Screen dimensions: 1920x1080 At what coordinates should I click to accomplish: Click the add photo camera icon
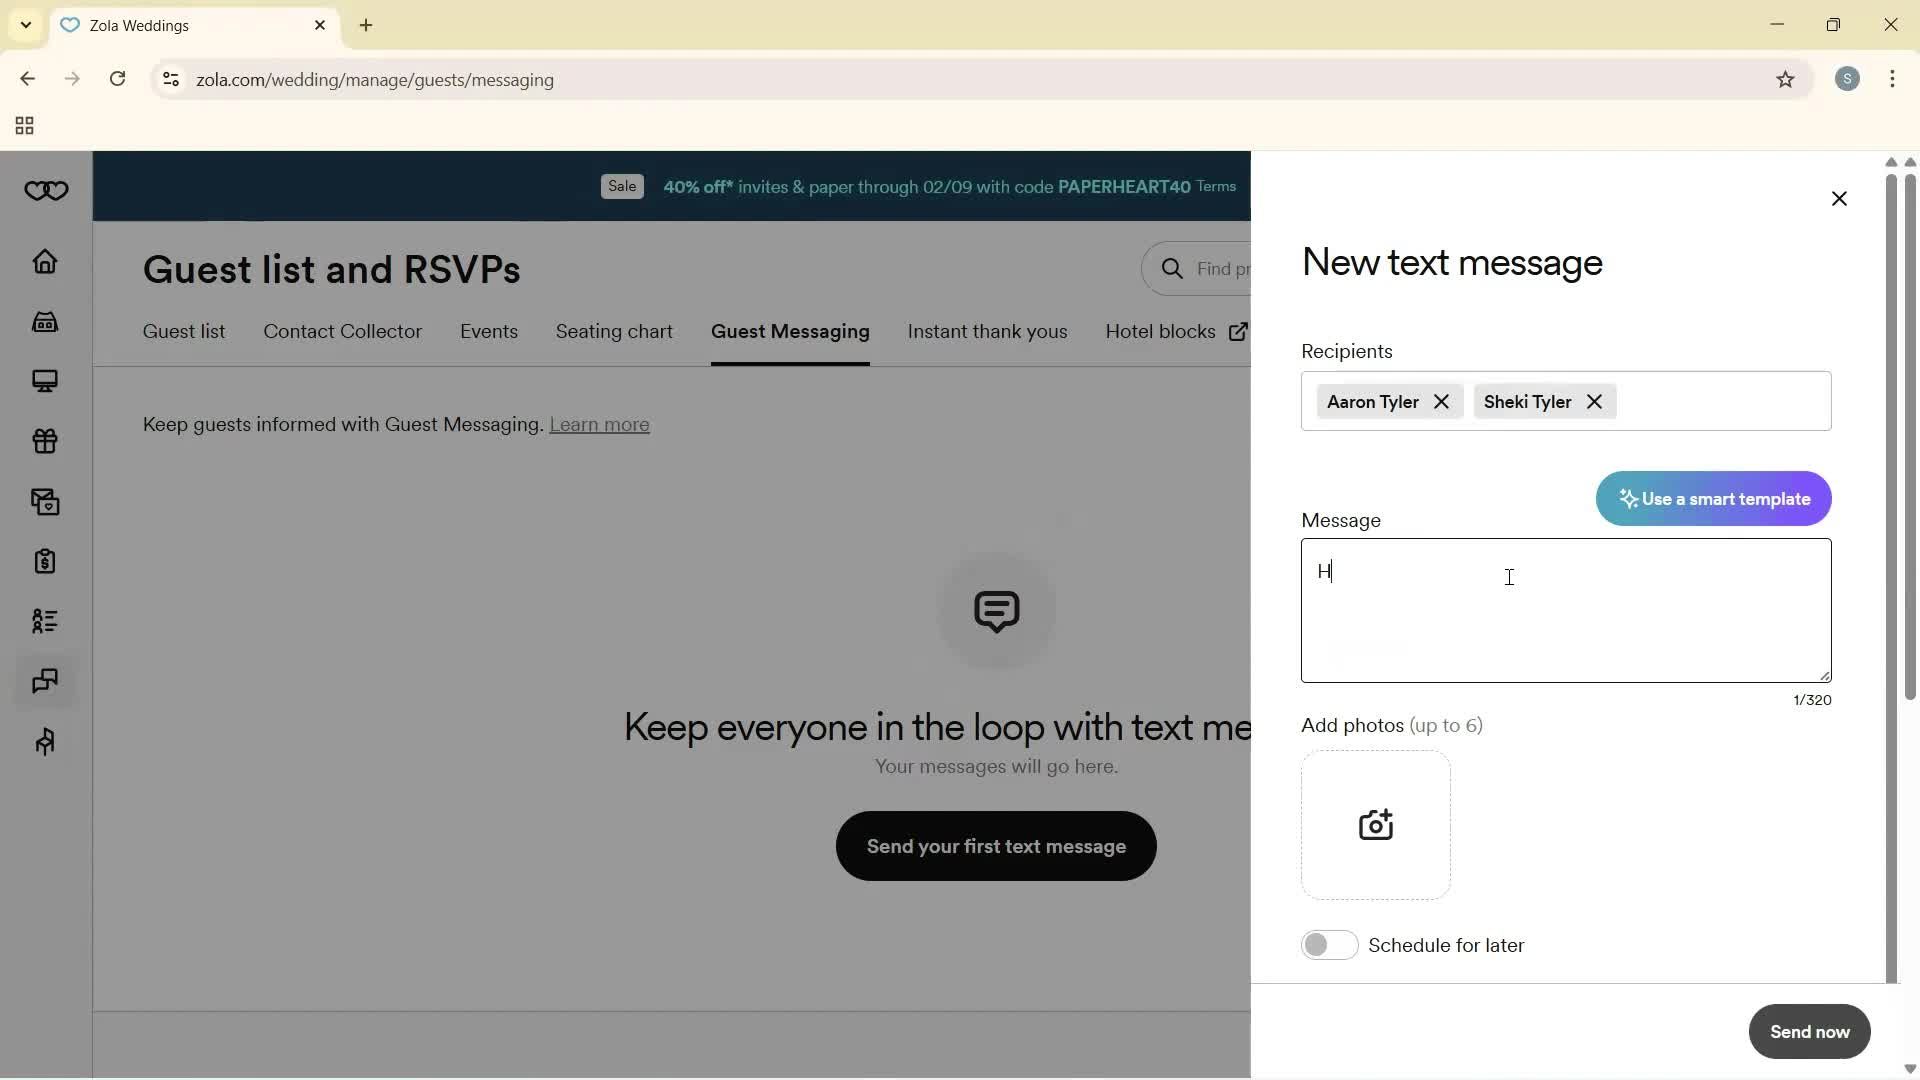point(1375,825)
